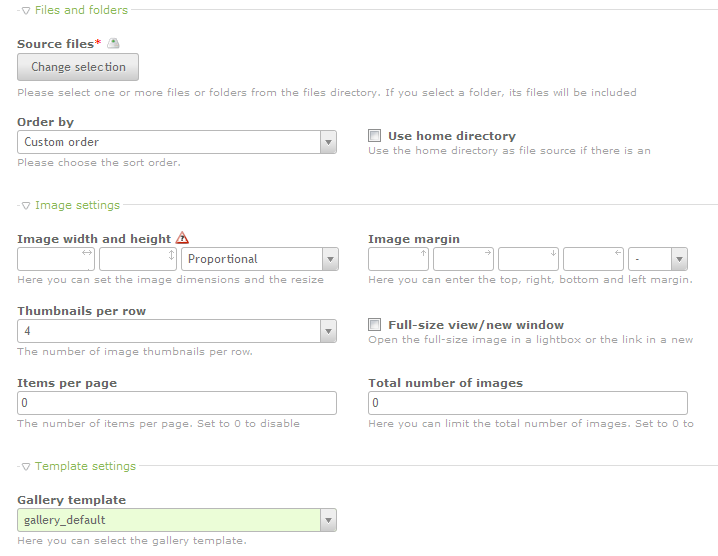
Task: Click the Template settings triangle icon
Action: pyautogui.click(x=26, y=466)
